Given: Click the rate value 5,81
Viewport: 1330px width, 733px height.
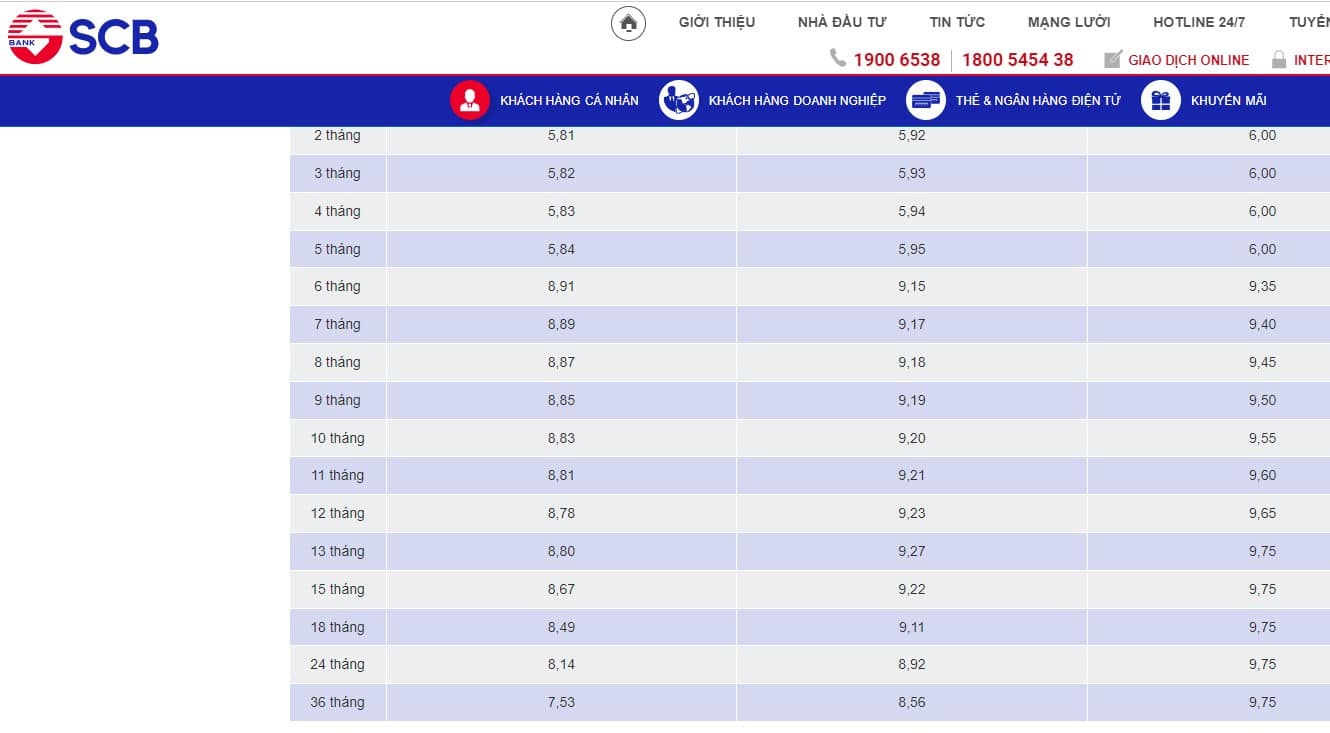Looking at the screenshot, I should pos(561,135).
